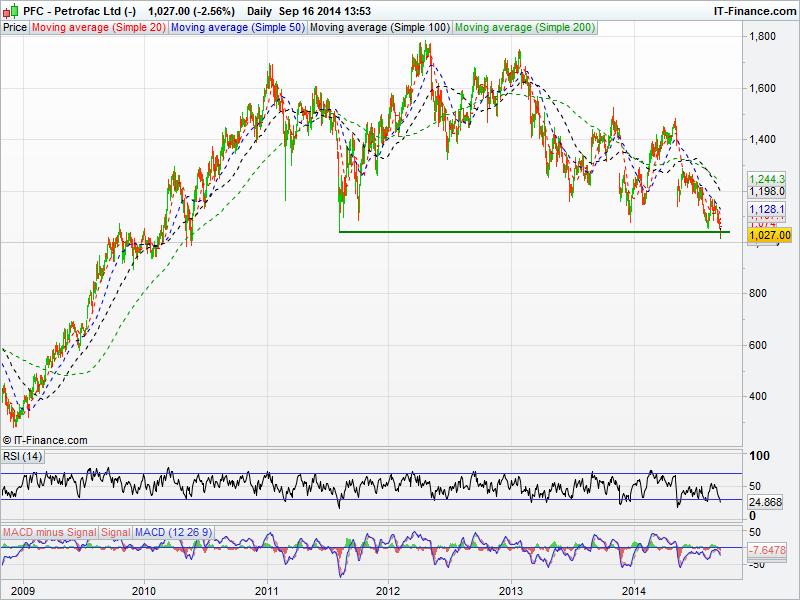Screen dimensions: 800x600
Task: Open the RSI (14) indicator label
Action: point(22,457)
